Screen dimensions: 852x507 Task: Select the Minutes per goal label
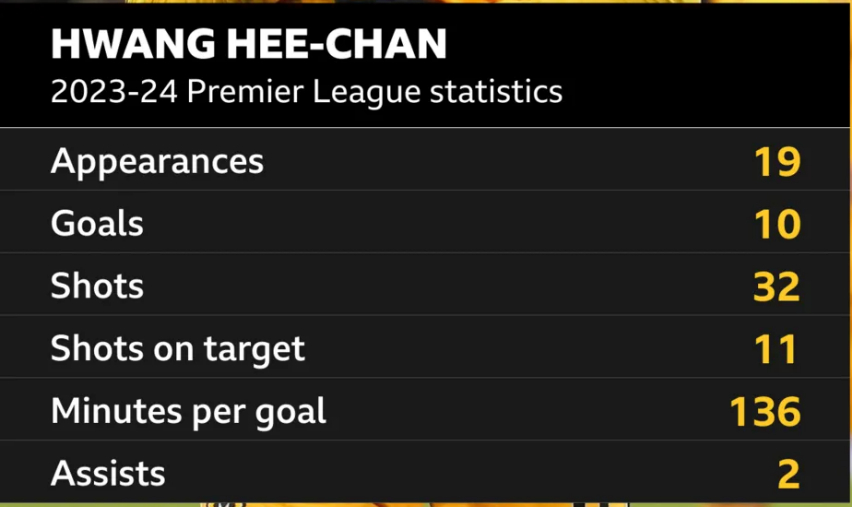click(188, 411)
